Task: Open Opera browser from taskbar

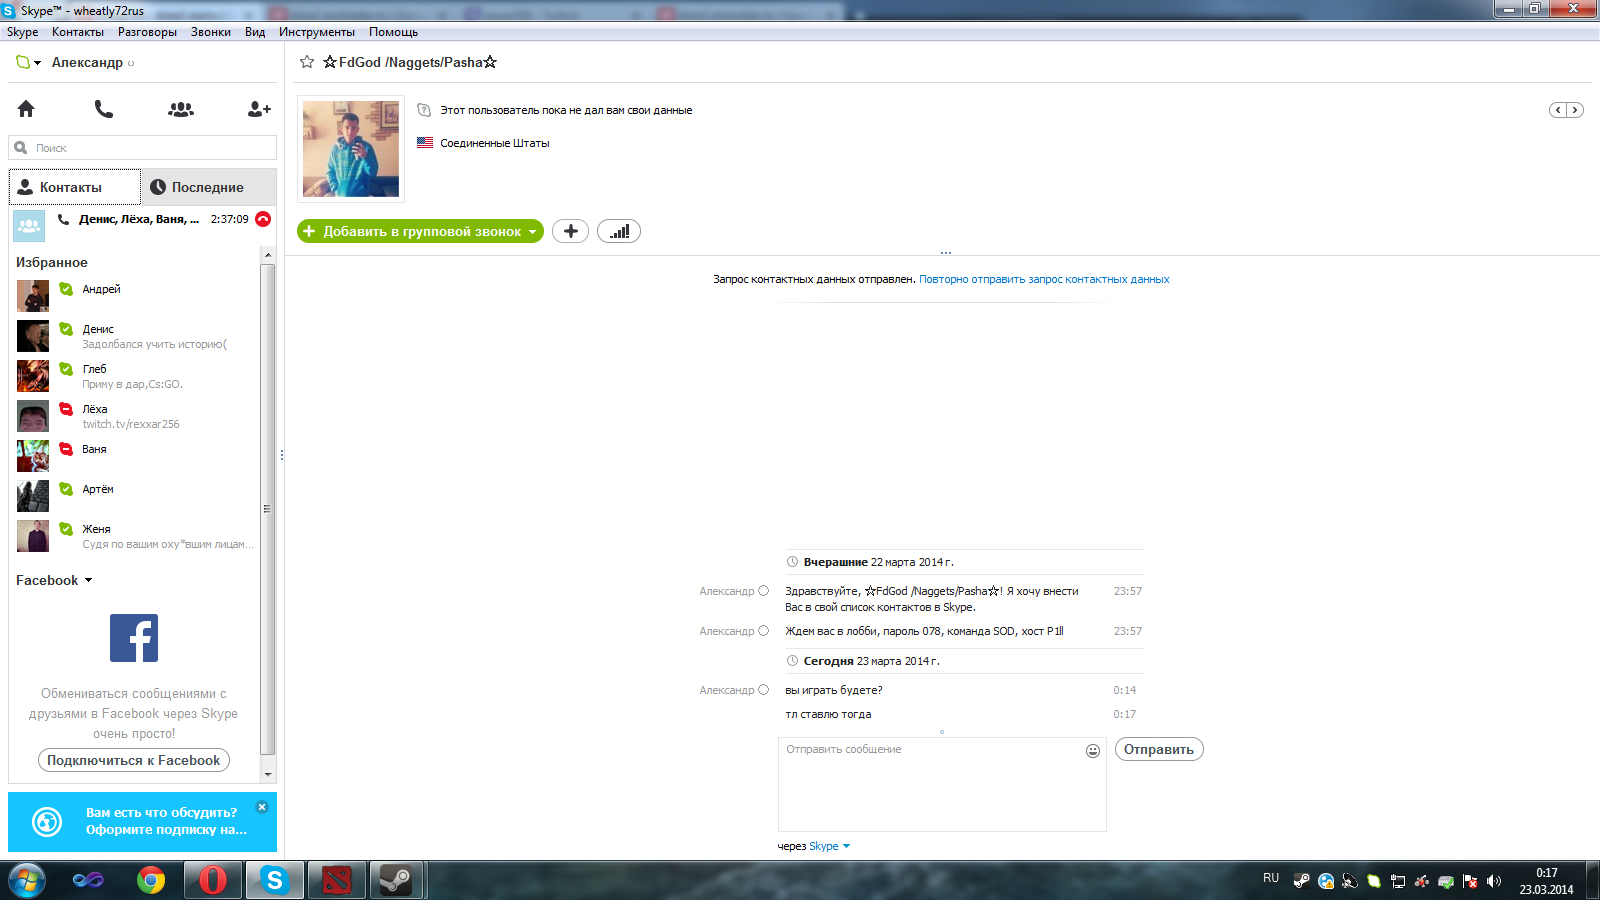Action: 212,881
